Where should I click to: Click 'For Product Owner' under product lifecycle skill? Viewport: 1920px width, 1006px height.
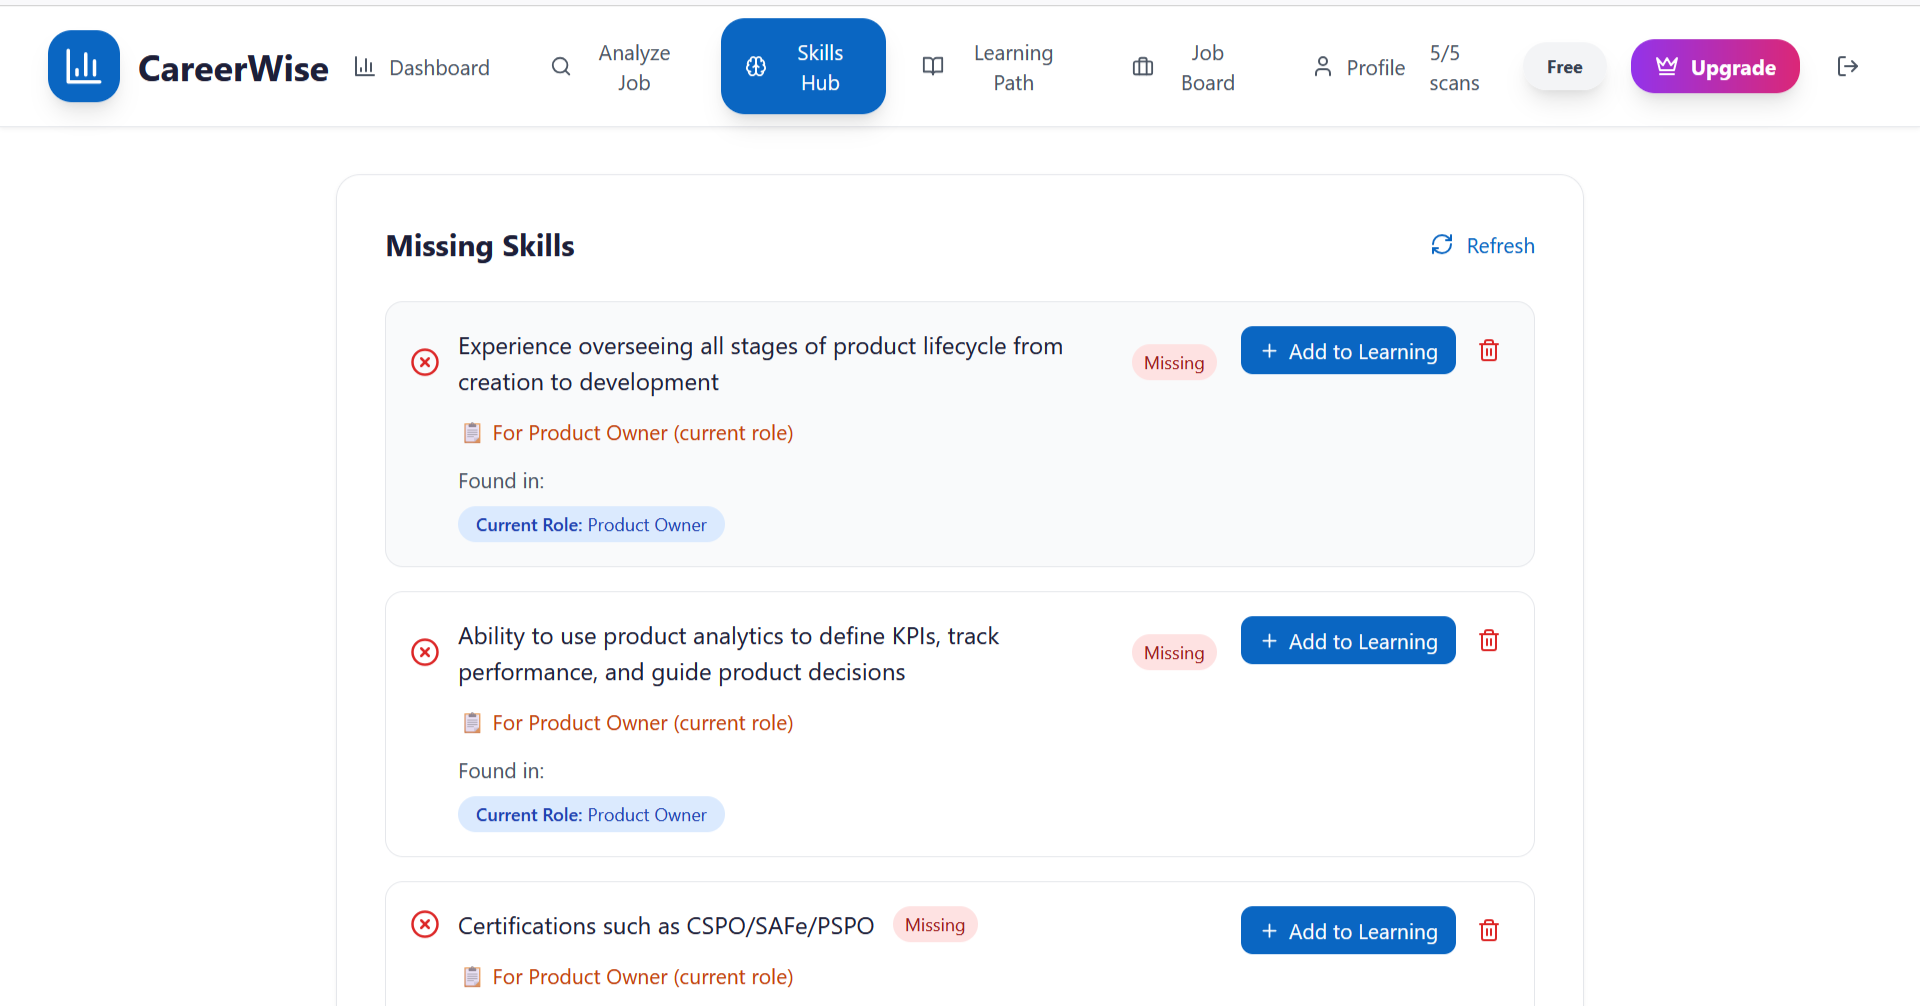coord(643,433)
